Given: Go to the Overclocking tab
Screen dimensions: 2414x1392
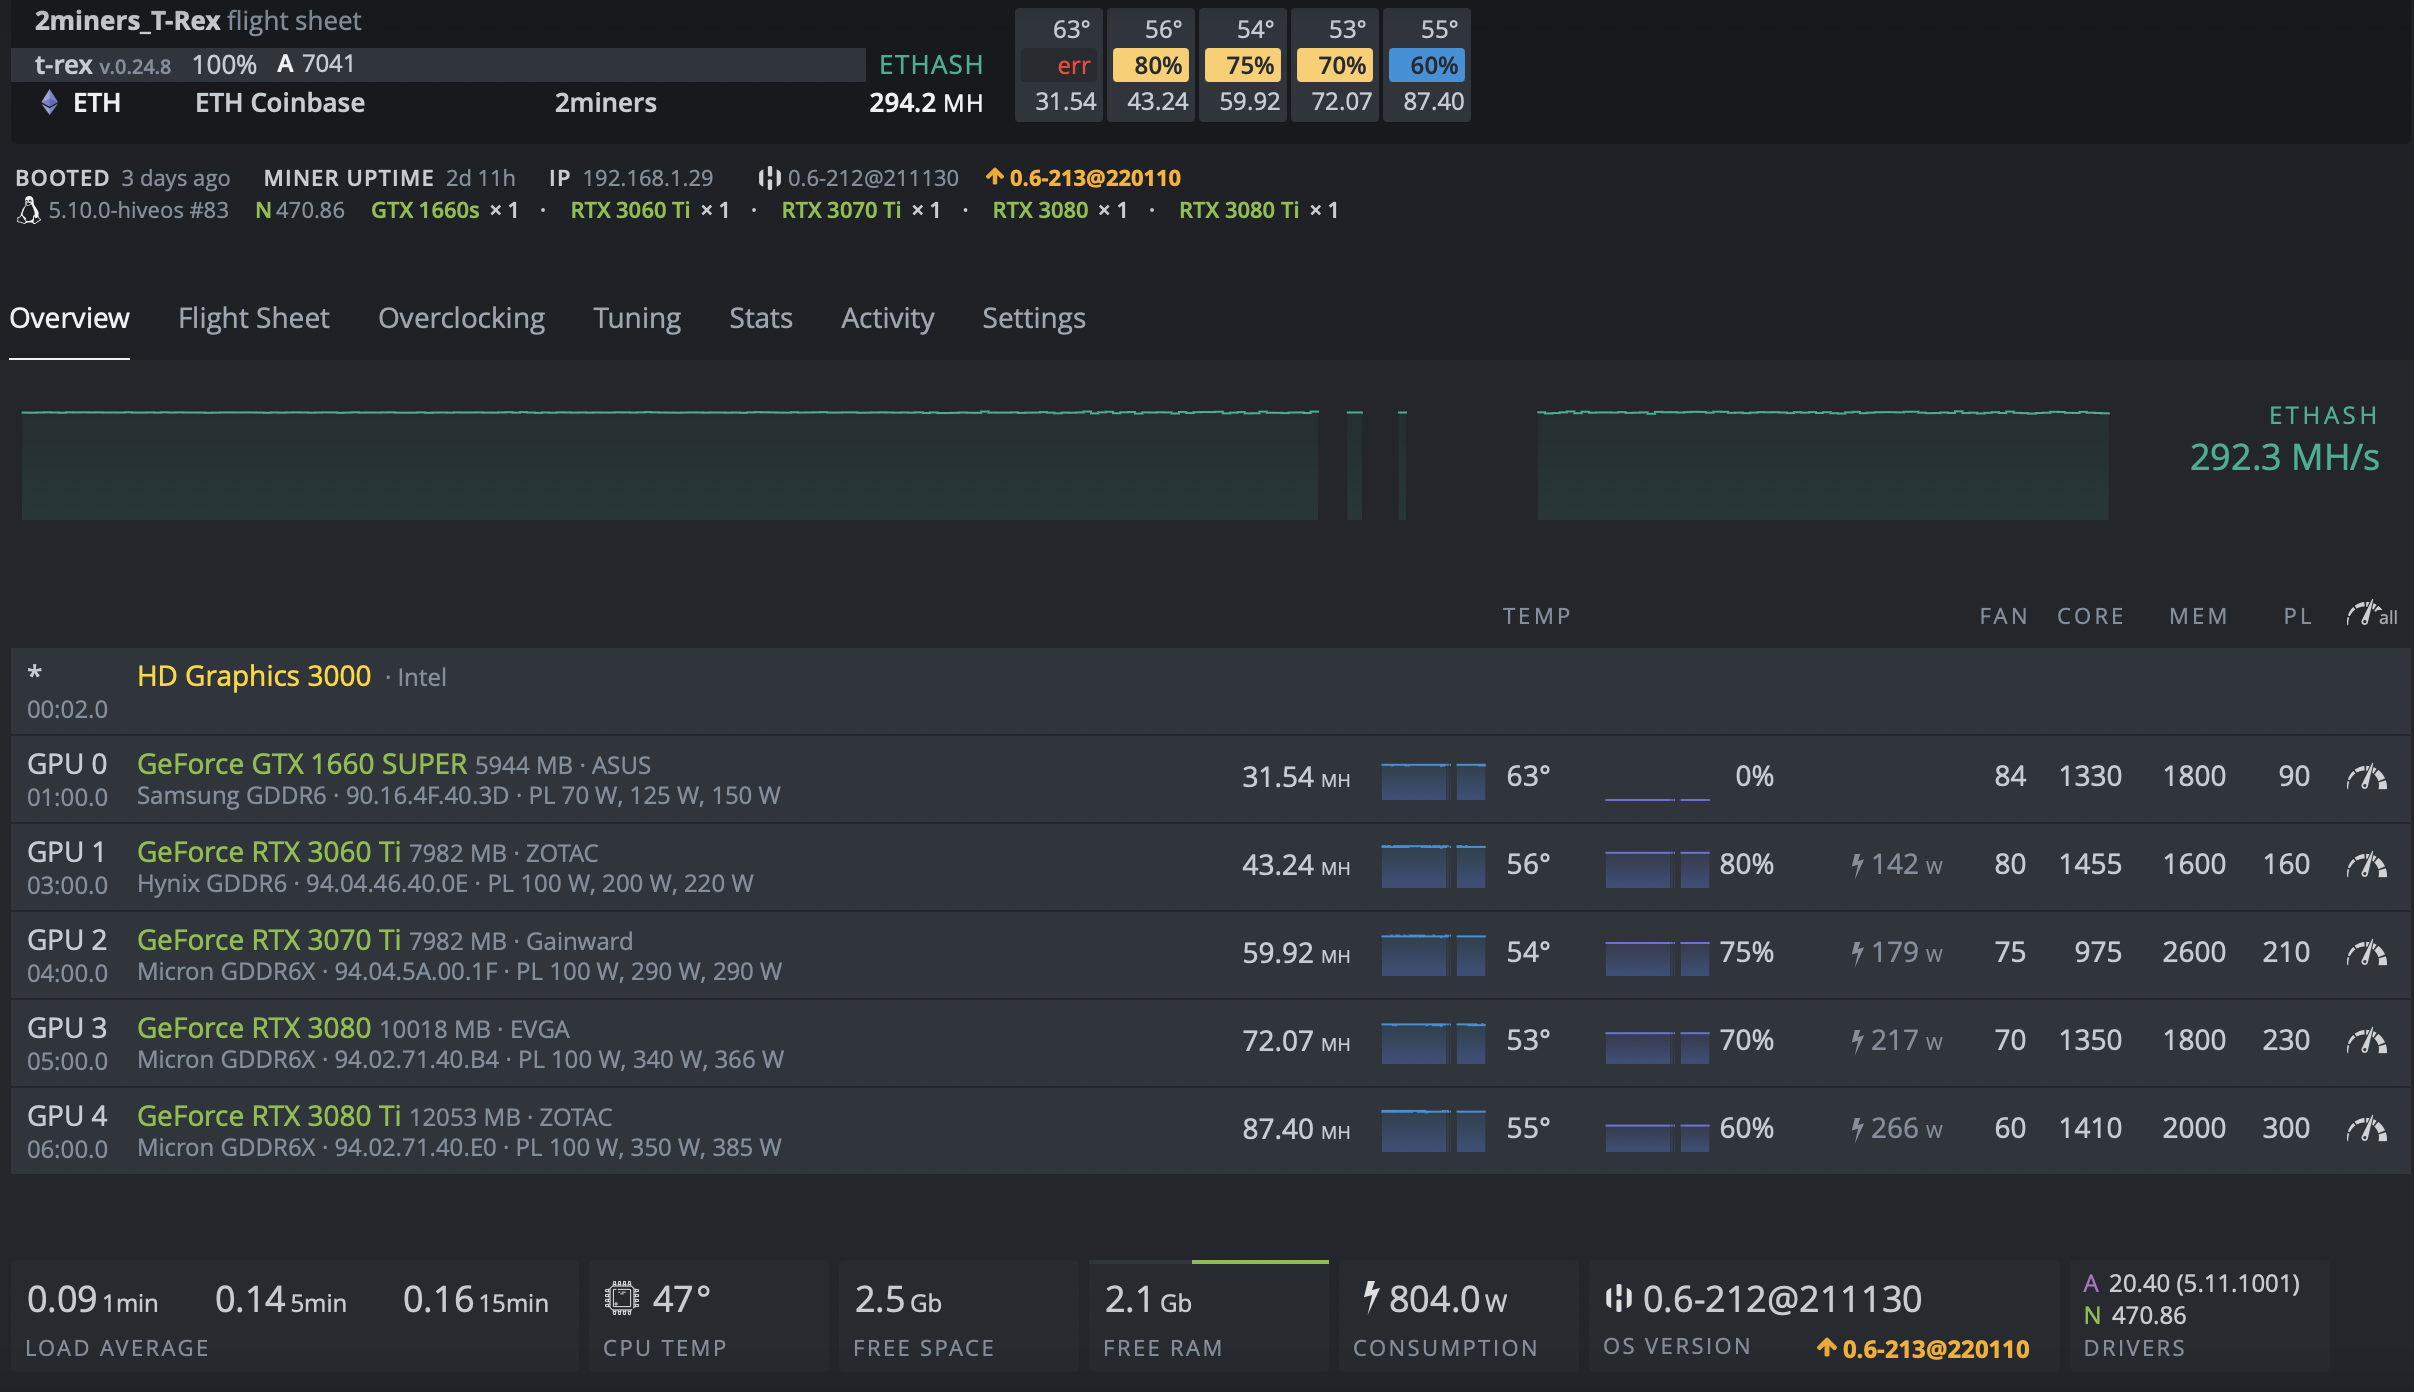Looking at the screenshot, I should coord(461,318).
